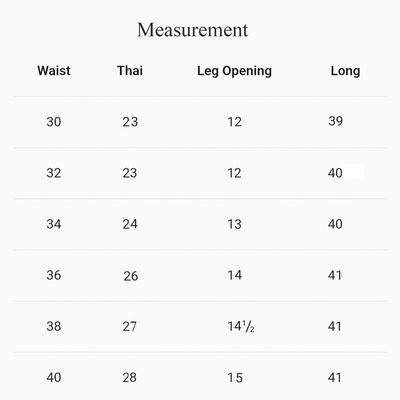The width and height of the screenshot is (400, 400).
Task: Click the Leg Opening column header
Action: click(235, 71)
